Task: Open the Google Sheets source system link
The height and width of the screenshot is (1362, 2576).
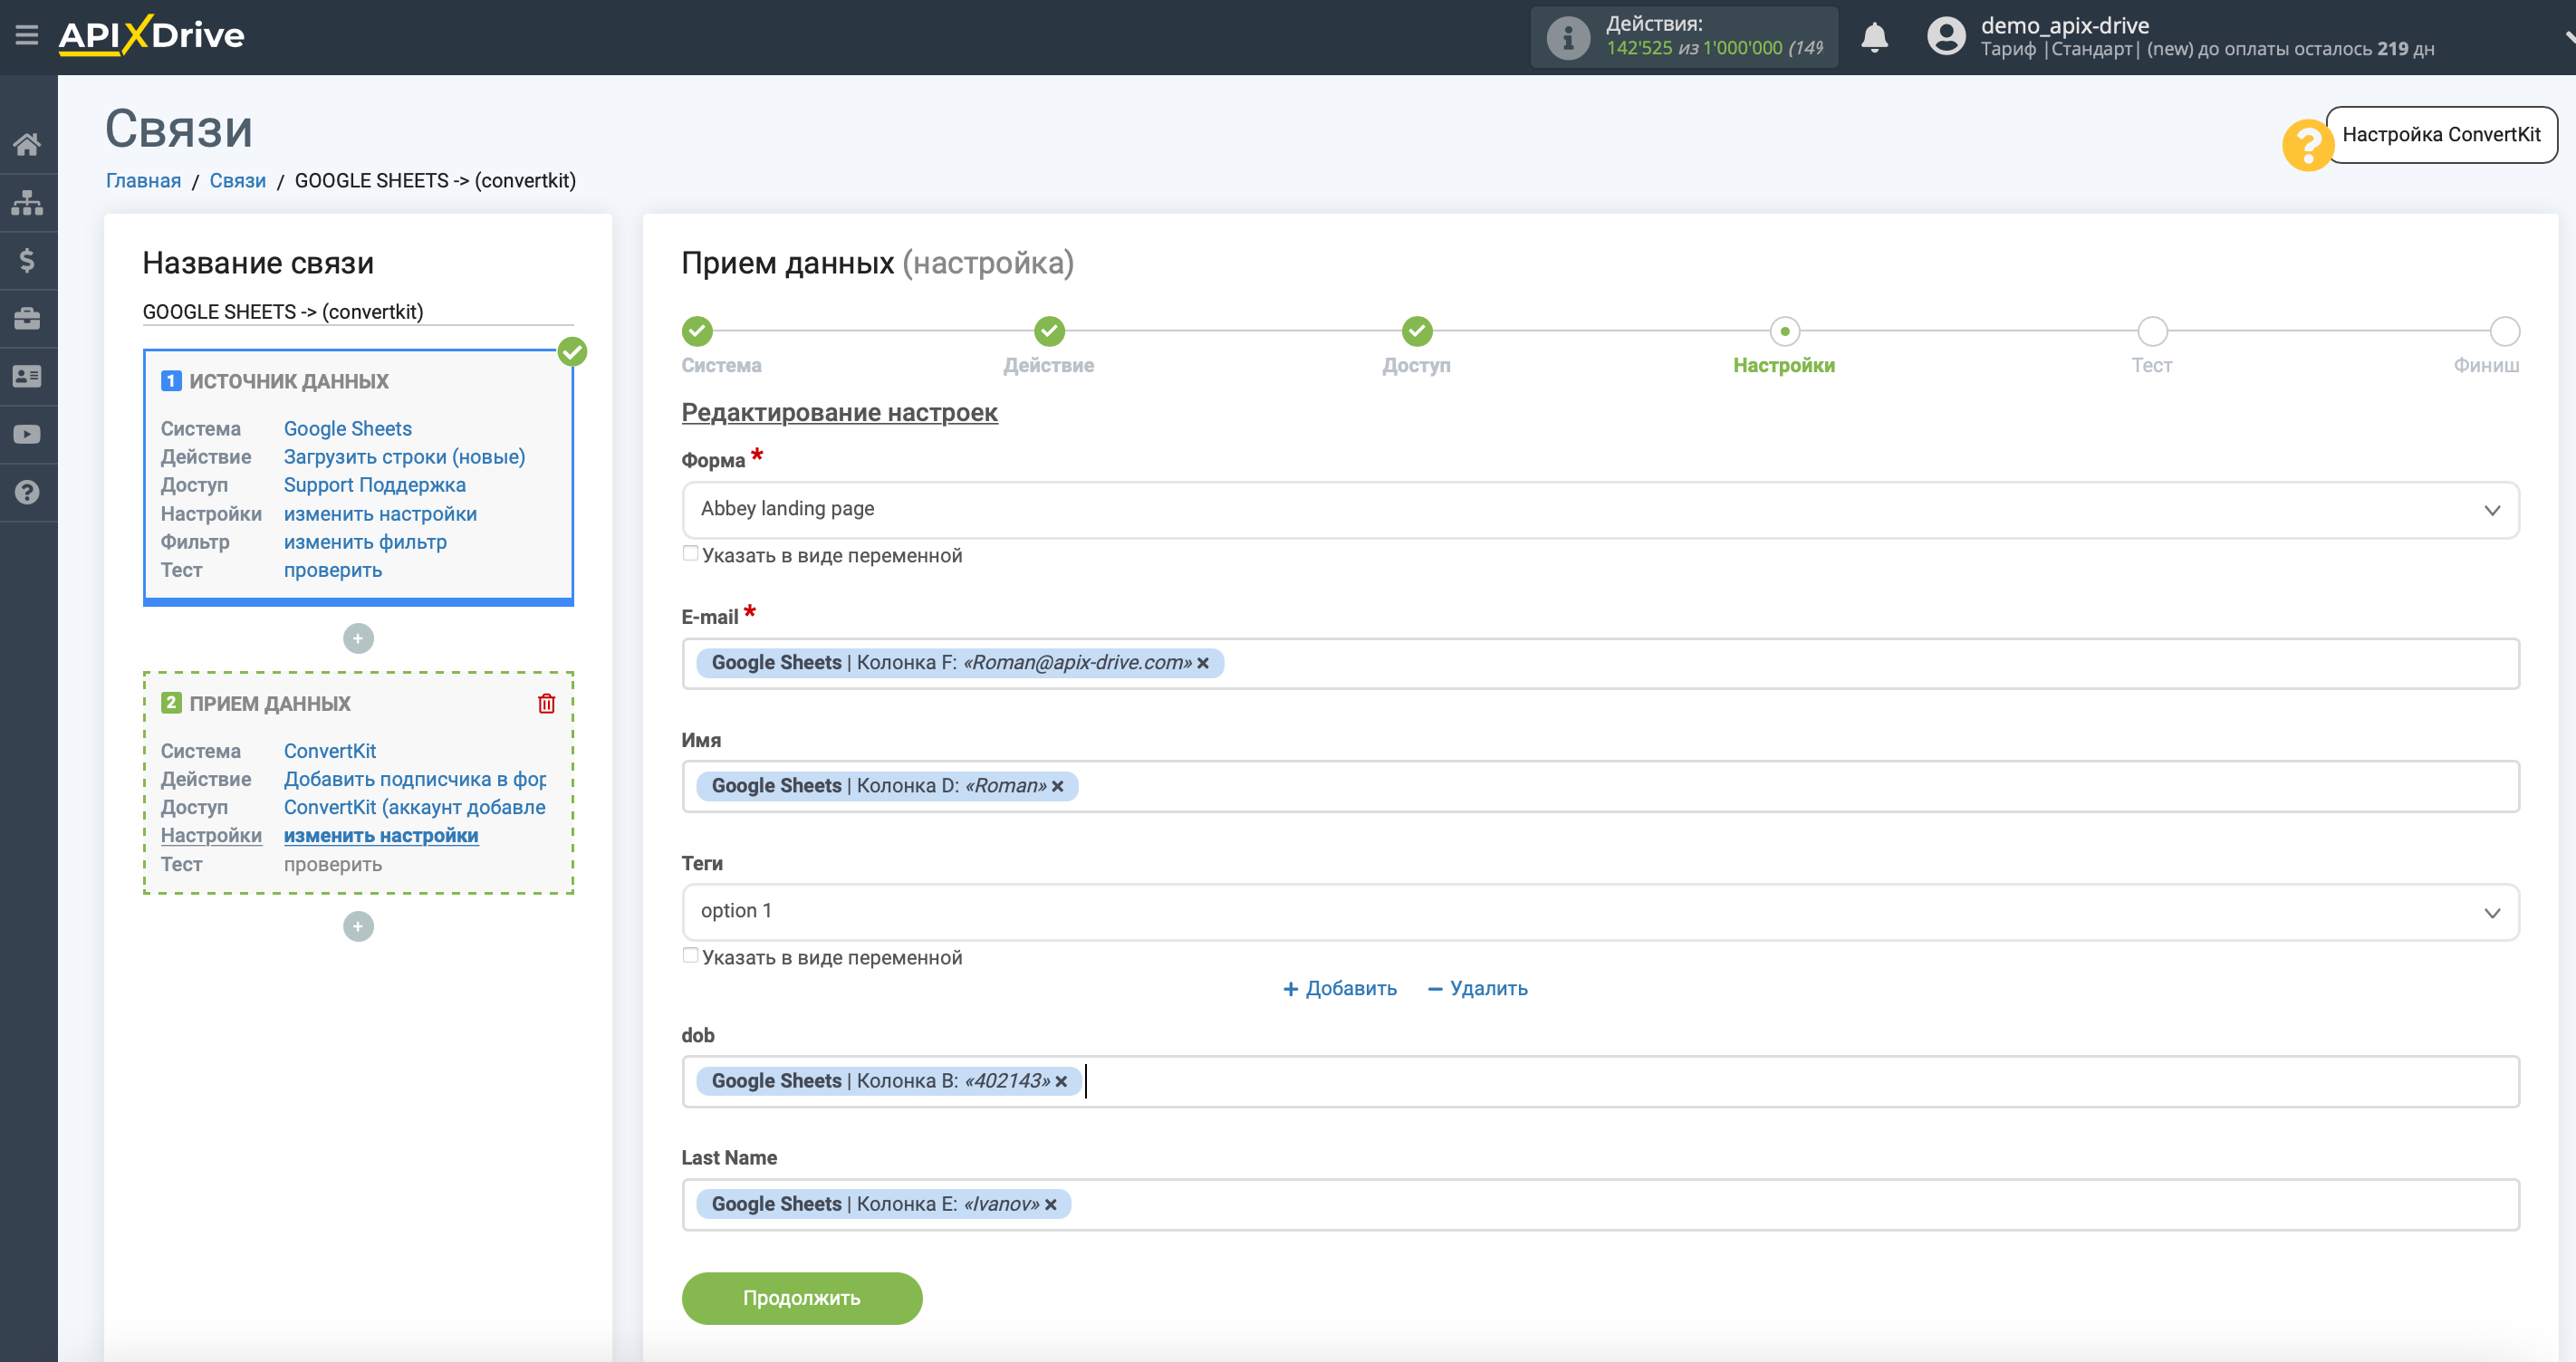Action: pyautogui.click(x=347, y=429)
